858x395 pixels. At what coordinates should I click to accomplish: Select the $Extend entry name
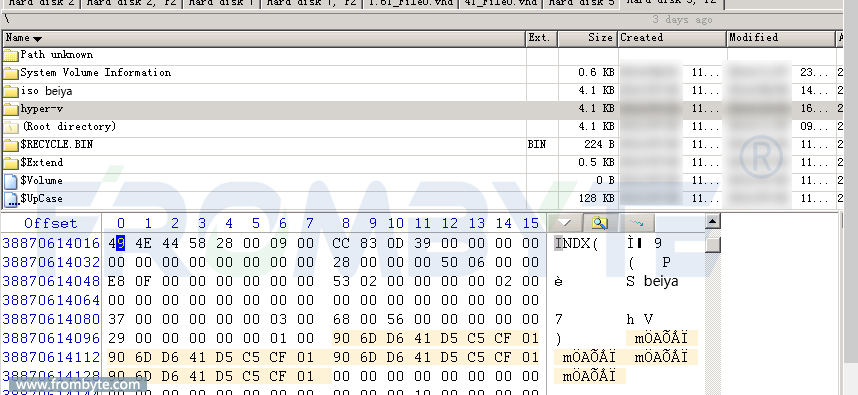42,162
